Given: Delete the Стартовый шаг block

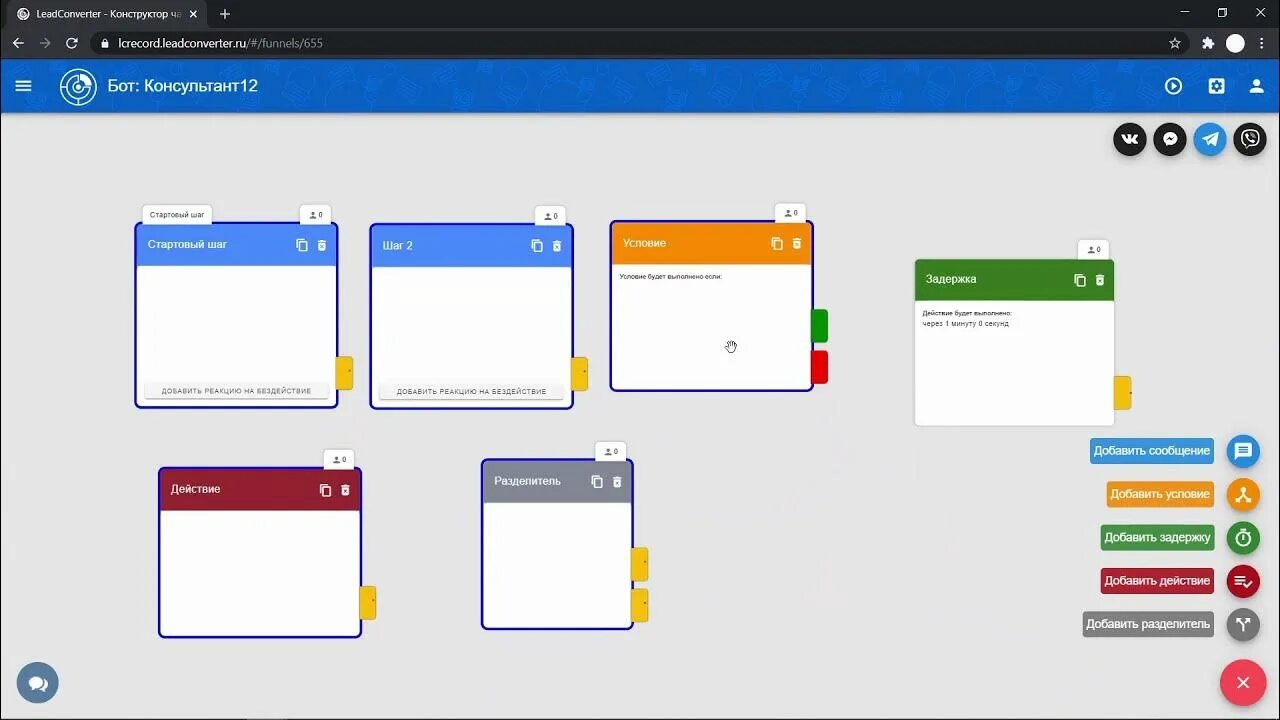Looking at the screenshot, I should (322, 245).
